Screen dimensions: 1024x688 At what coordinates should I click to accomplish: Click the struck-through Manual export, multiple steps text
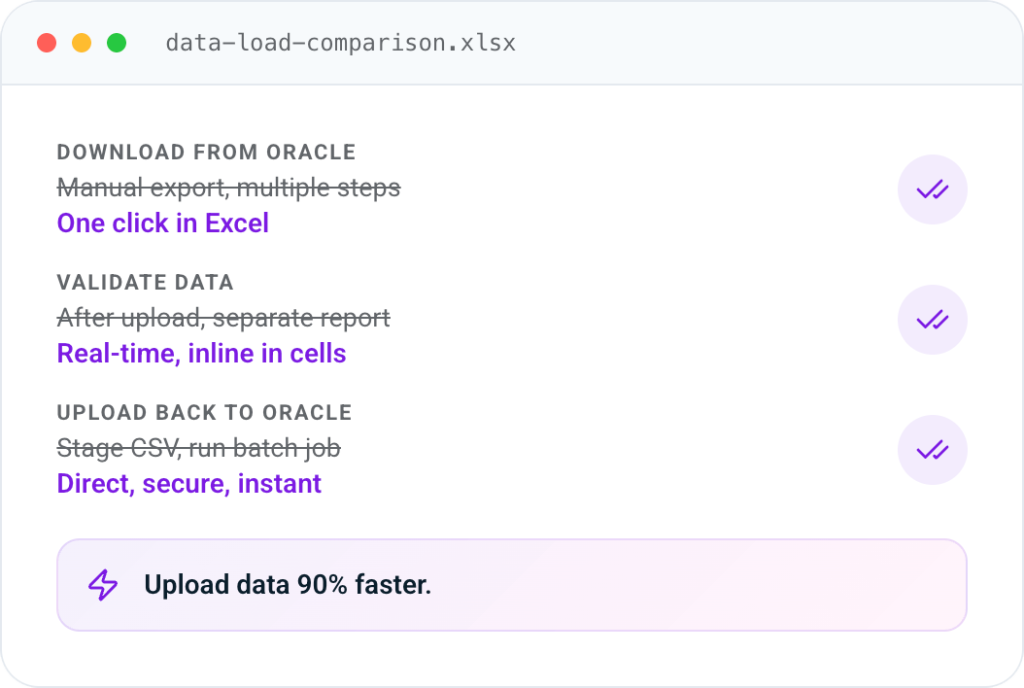[x=229, y=188]
